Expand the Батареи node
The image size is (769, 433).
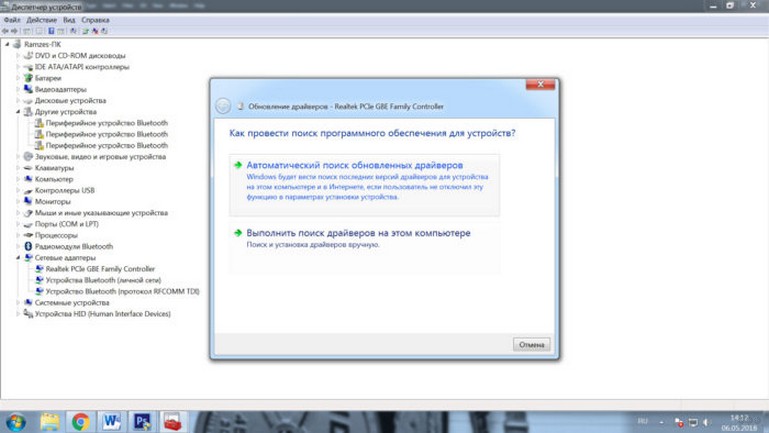point(18,78)
